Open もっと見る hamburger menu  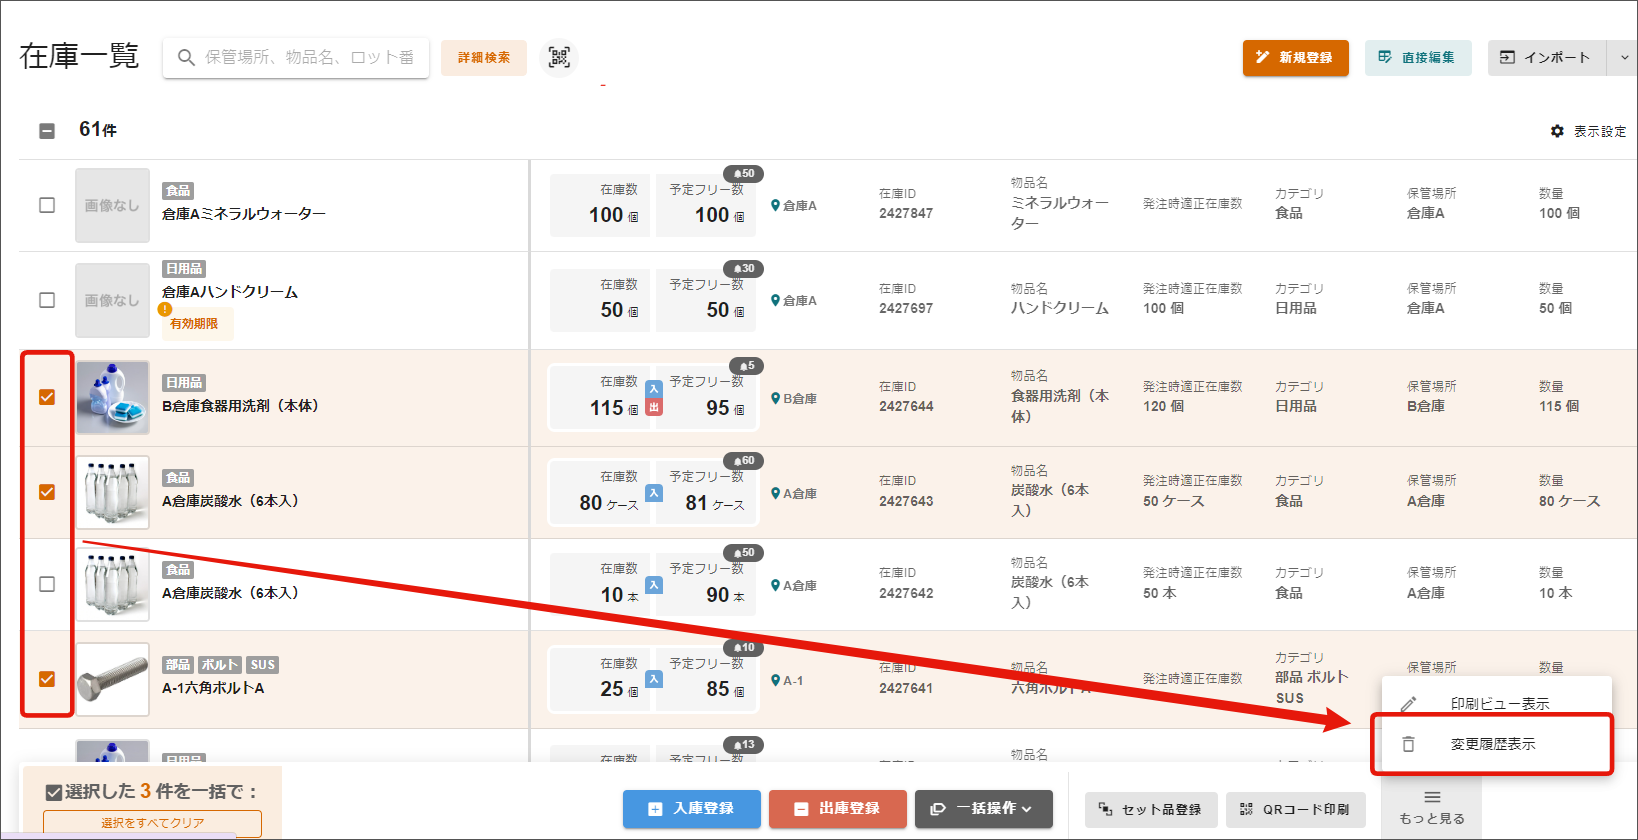pos(1431,805)
